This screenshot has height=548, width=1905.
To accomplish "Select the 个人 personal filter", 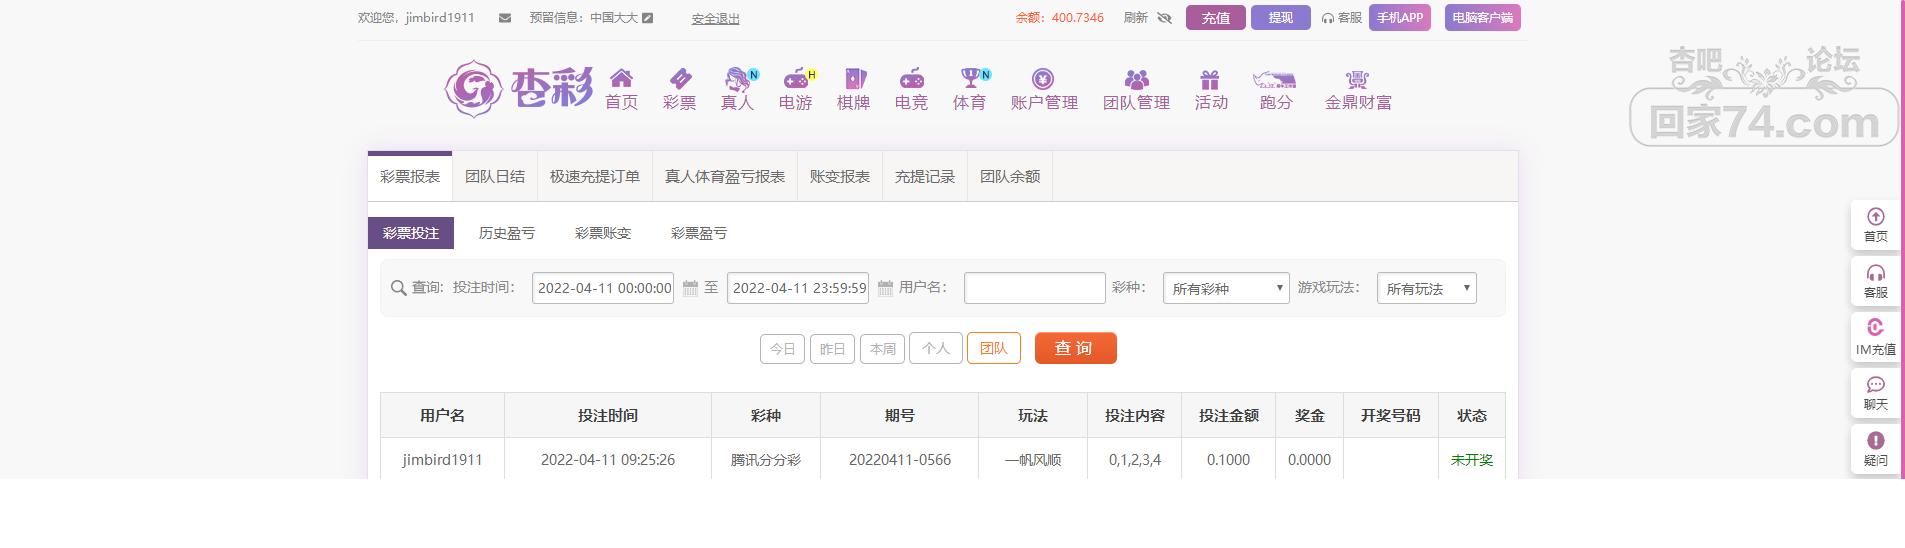I will [936, 348].
